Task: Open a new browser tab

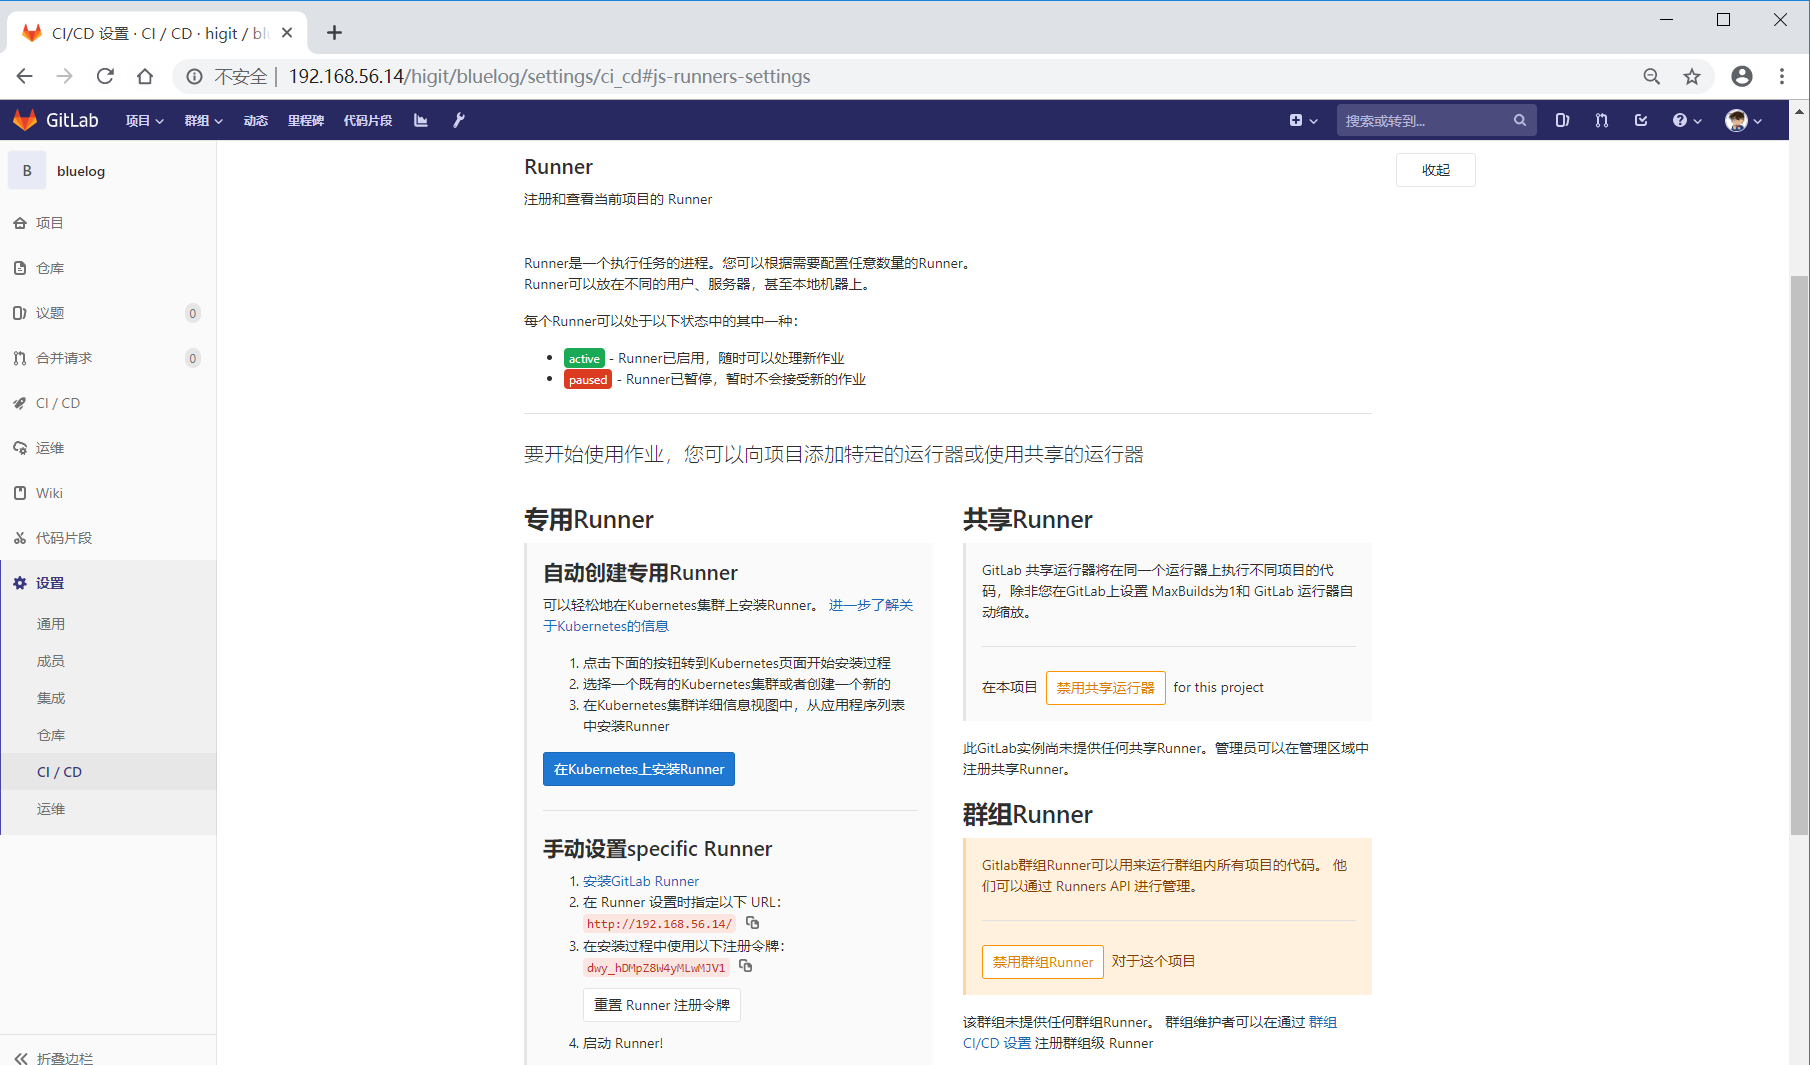Action: [x=334, y=33]
